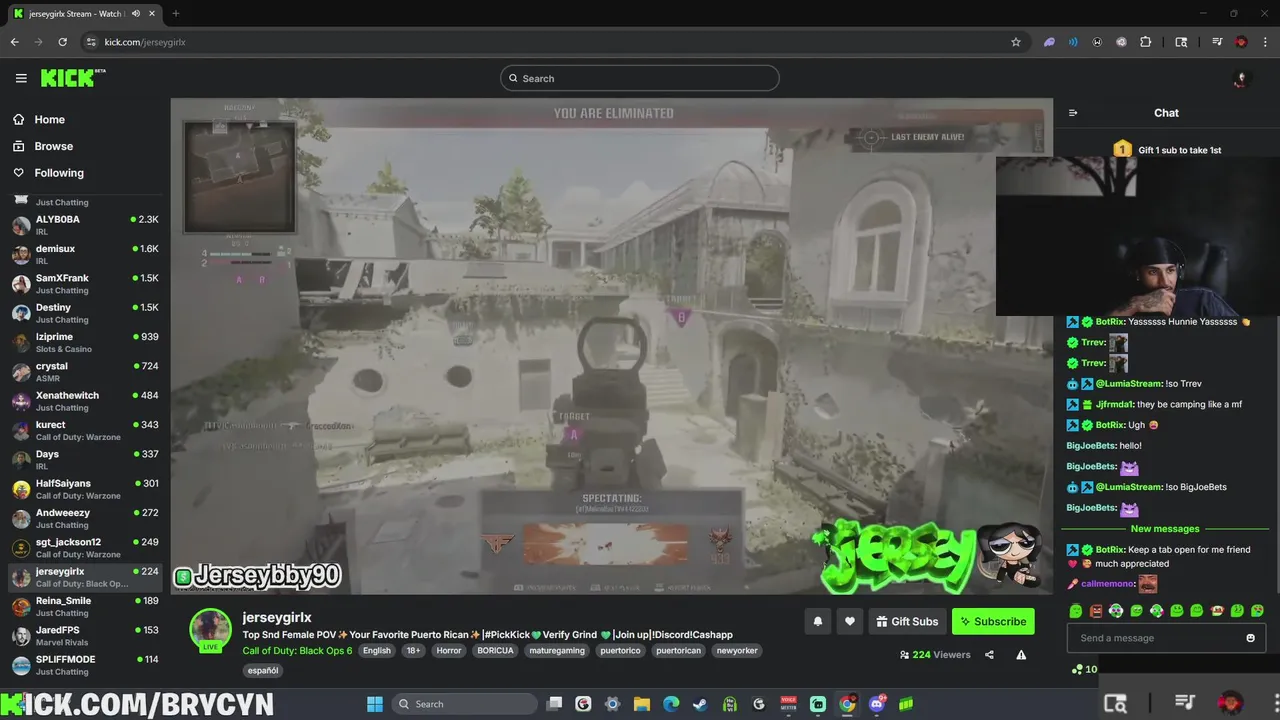Open Discord from the taskbar
The width and height of the screenshot is (1280, 720).
[x=877, y=704]
